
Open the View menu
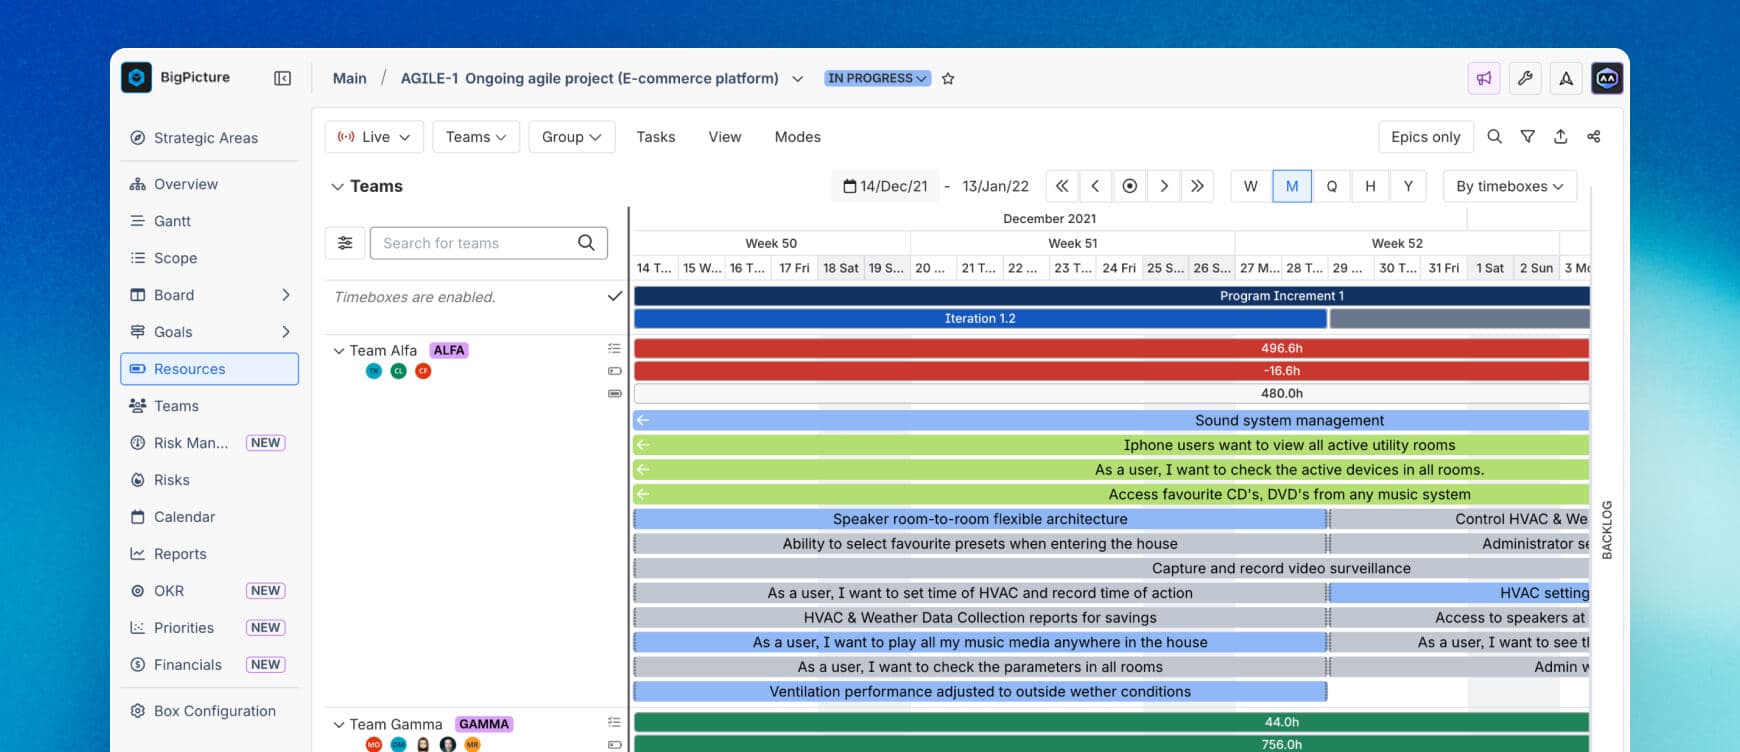coord(725,137)
